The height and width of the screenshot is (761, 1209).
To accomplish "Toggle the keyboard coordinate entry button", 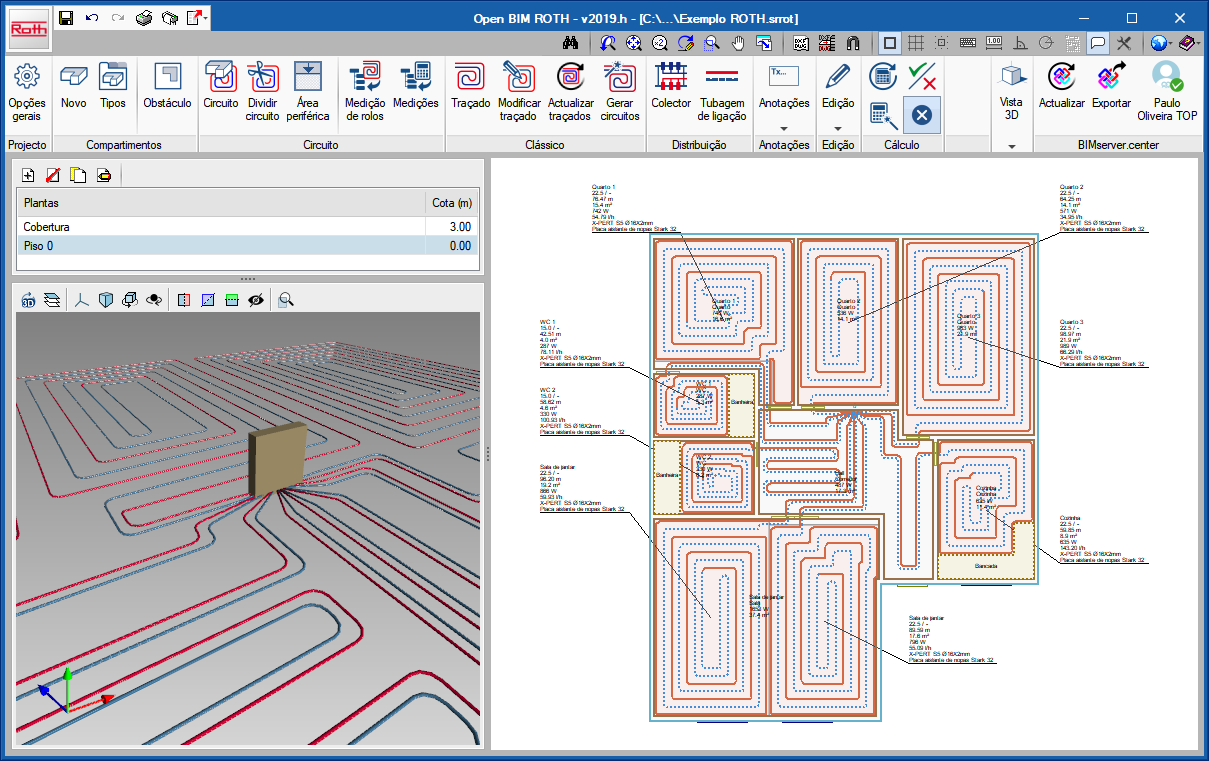I will (x=967, y=43).
